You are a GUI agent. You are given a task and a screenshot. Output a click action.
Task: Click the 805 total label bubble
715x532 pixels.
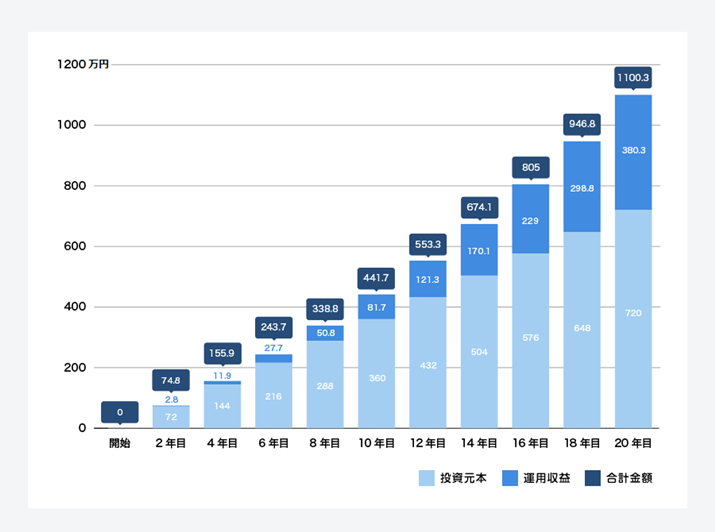point(531,167)
